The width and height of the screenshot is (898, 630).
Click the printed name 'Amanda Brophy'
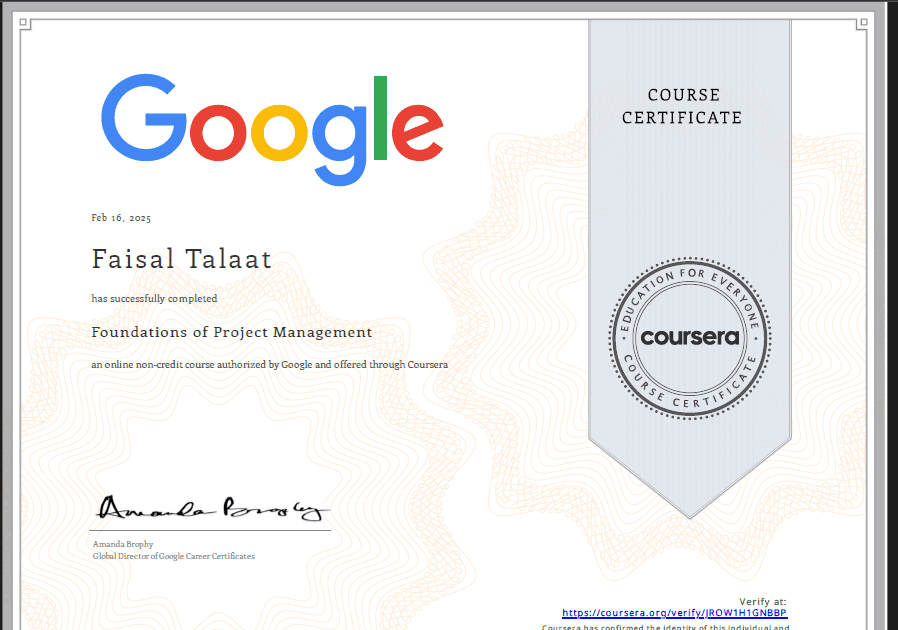pos(123,544)
